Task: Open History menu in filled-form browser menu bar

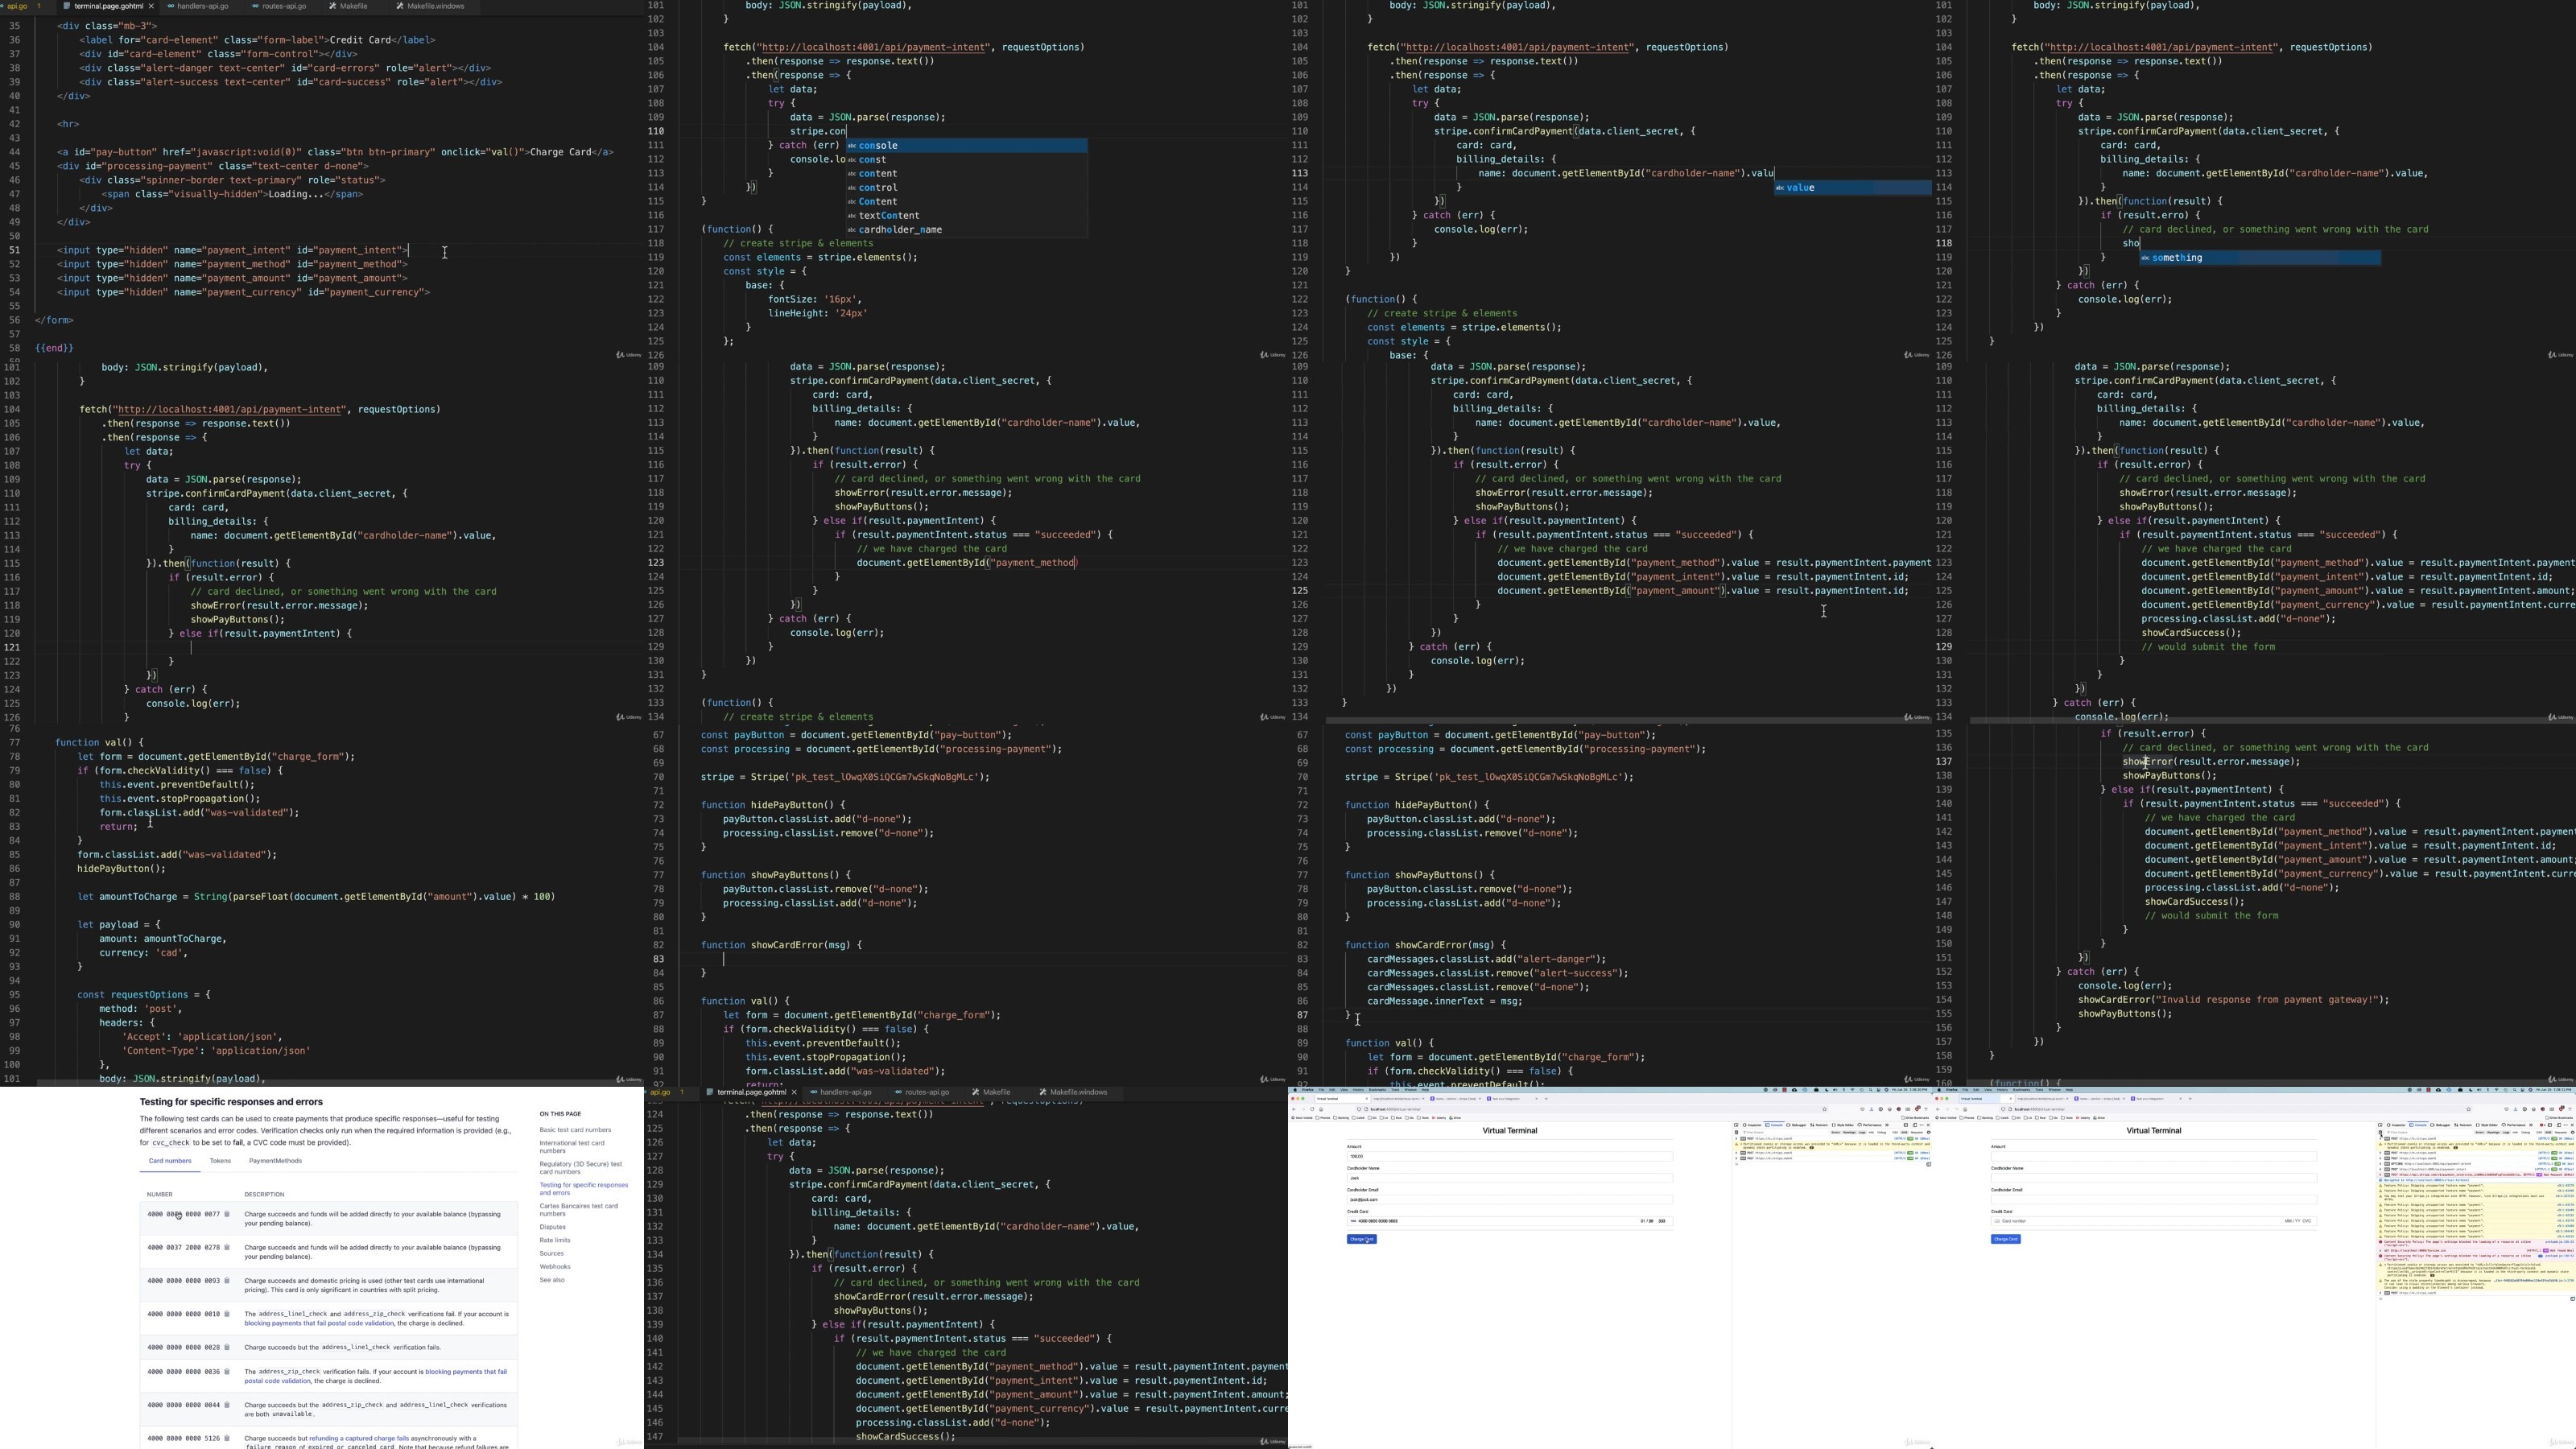Action: click(x=1359, y=1090)
